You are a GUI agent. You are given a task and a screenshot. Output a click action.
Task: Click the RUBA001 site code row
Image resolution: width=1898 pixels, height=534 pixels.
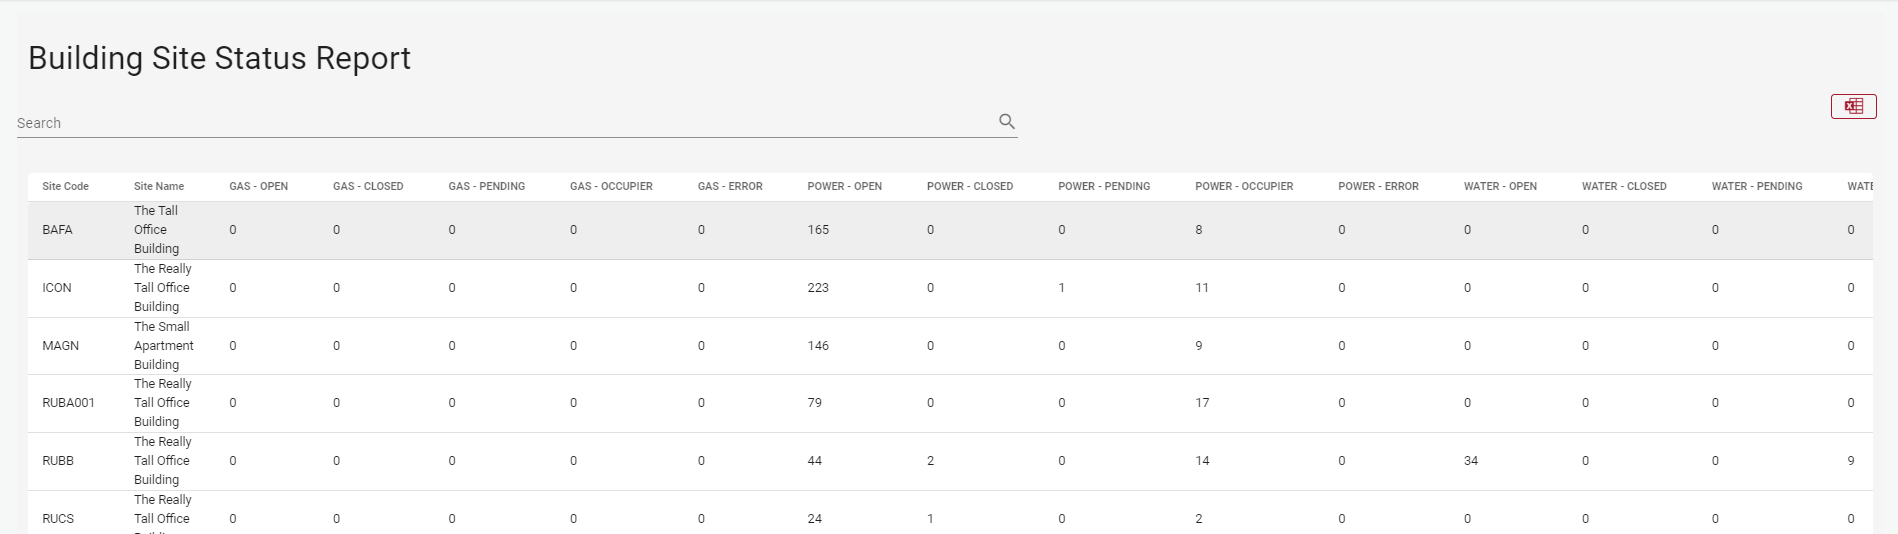click(68, 403)
